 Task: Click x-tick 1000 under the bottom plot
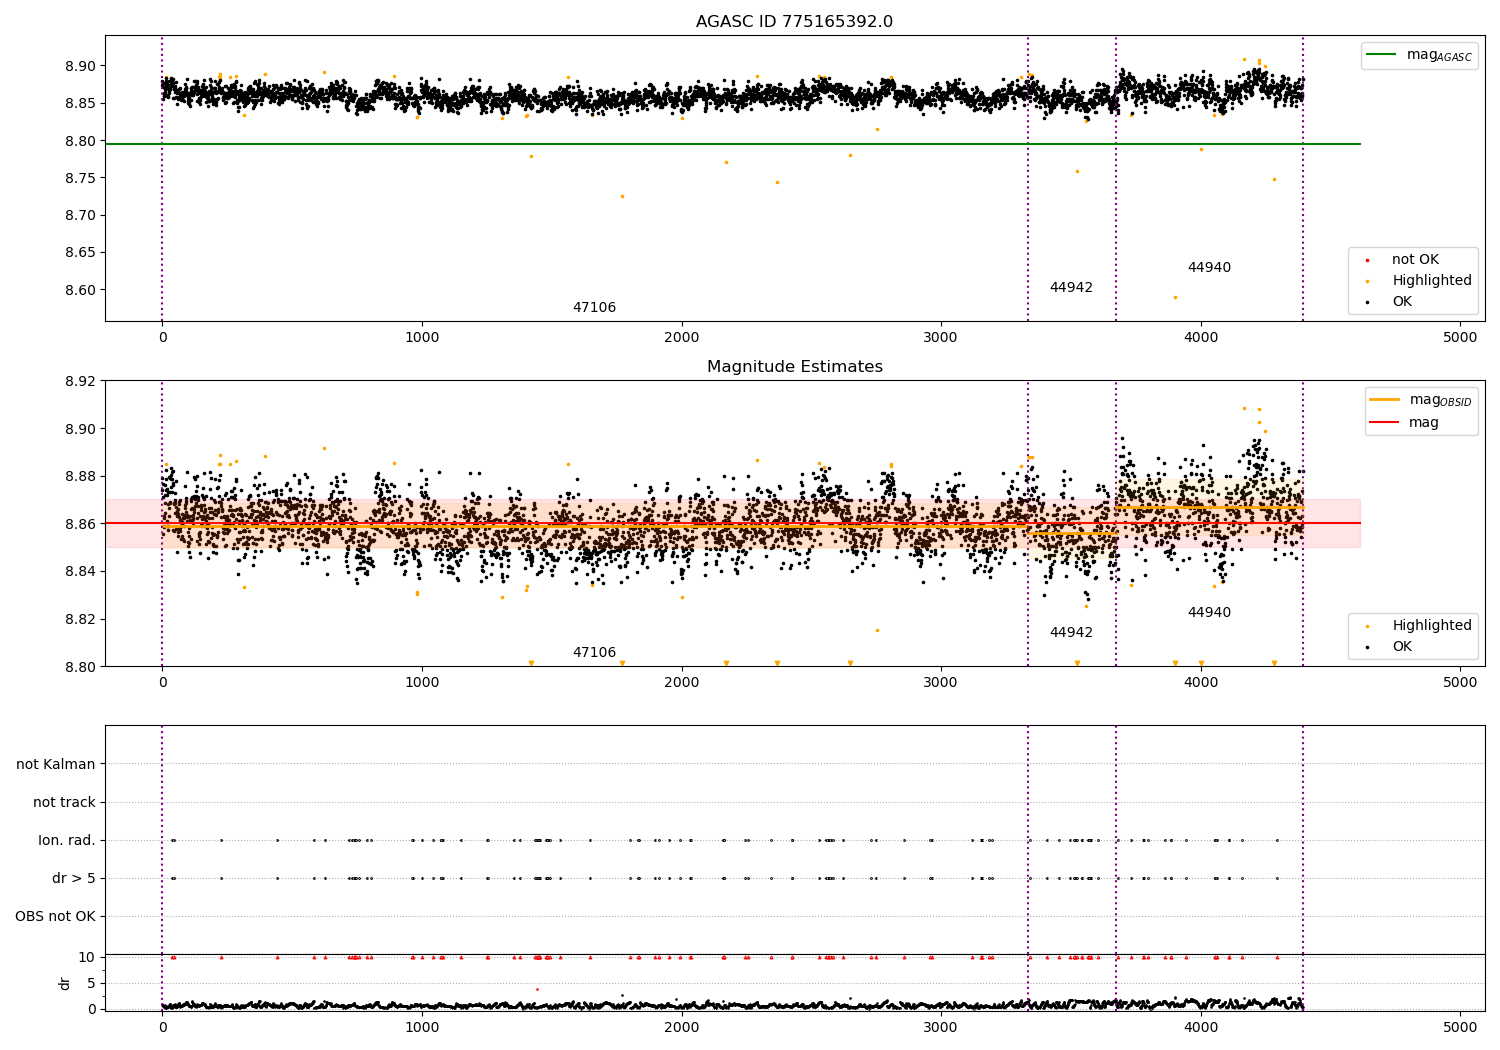[x=422, y=1027]
